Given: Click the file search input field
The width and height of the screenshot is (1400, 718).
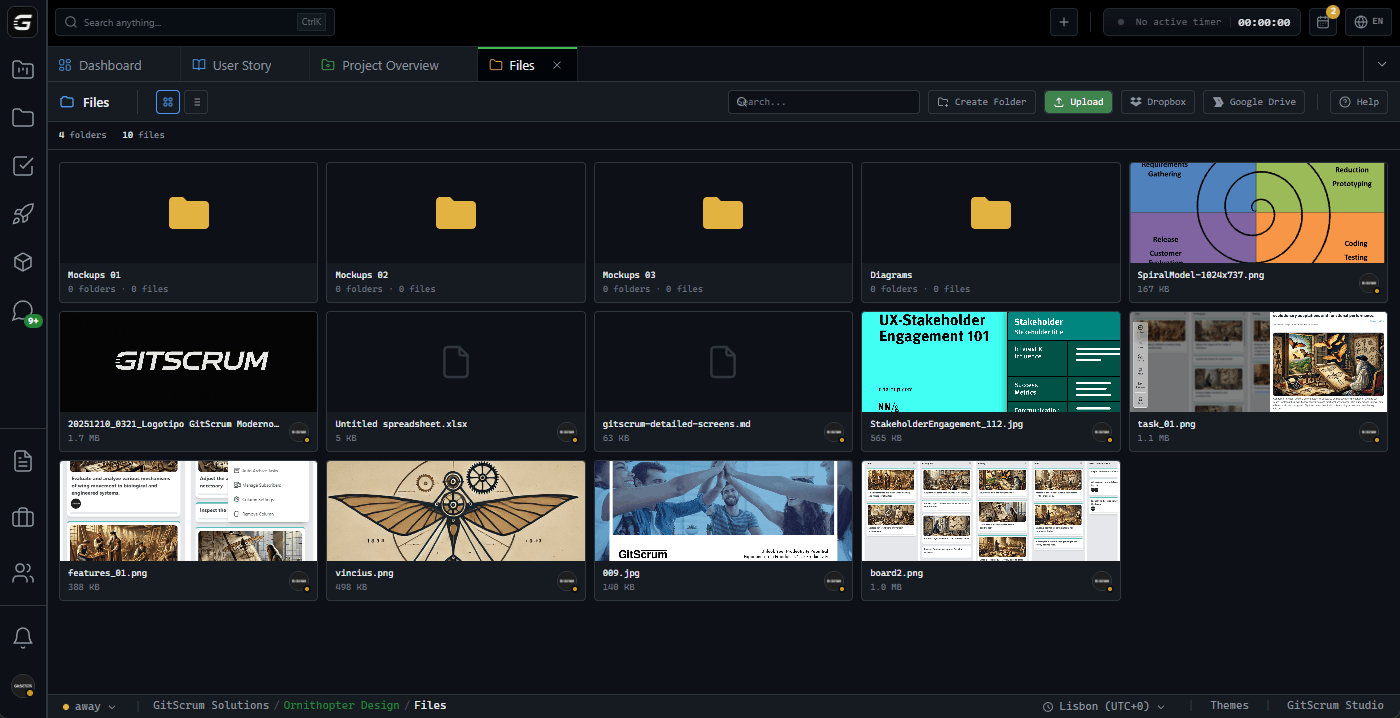Looking at the screenshot, I should pos(823,101).
